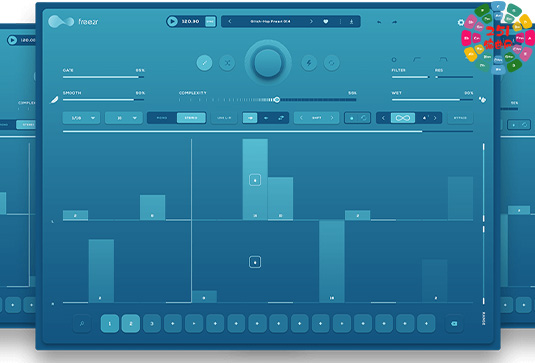Click the redo arrow icon
Screen dimensions: 535x363
tap(394, 22)
